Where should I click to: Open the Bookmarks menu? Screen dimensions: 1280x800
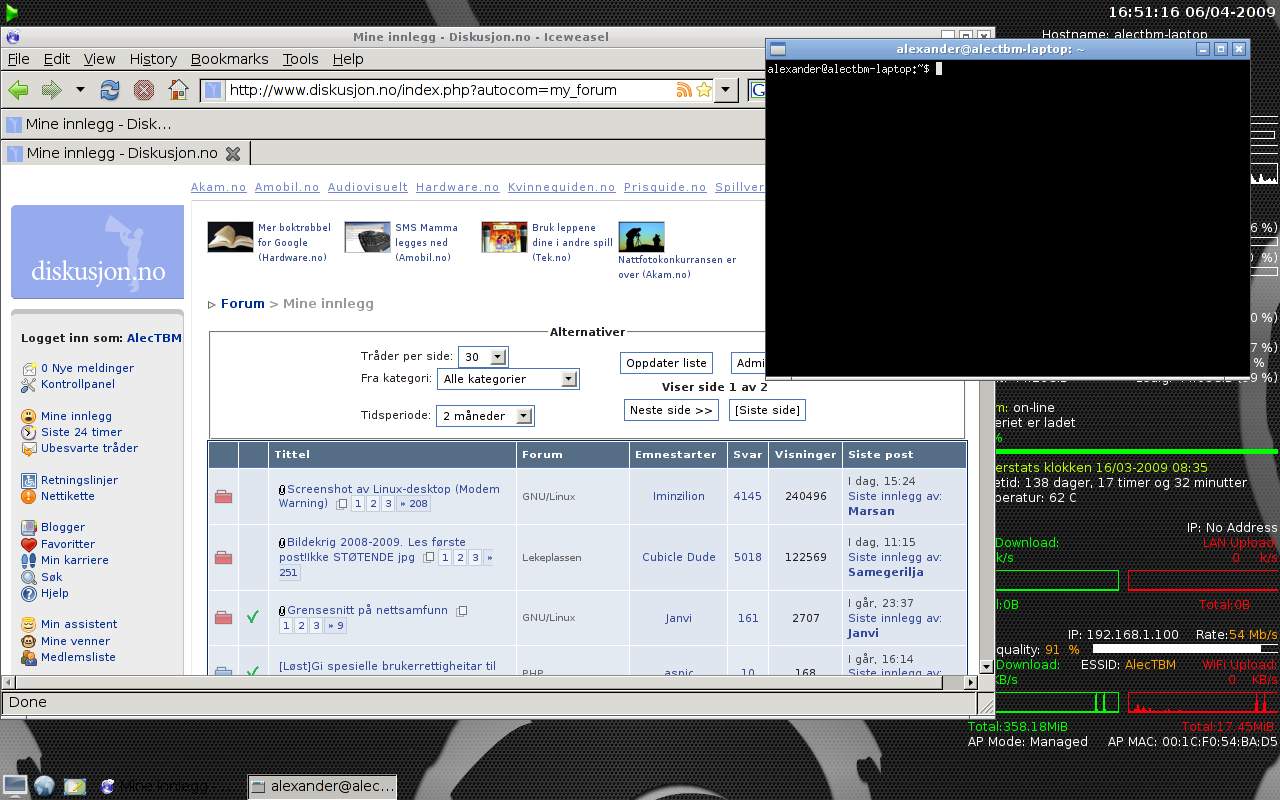pos(230,59)
